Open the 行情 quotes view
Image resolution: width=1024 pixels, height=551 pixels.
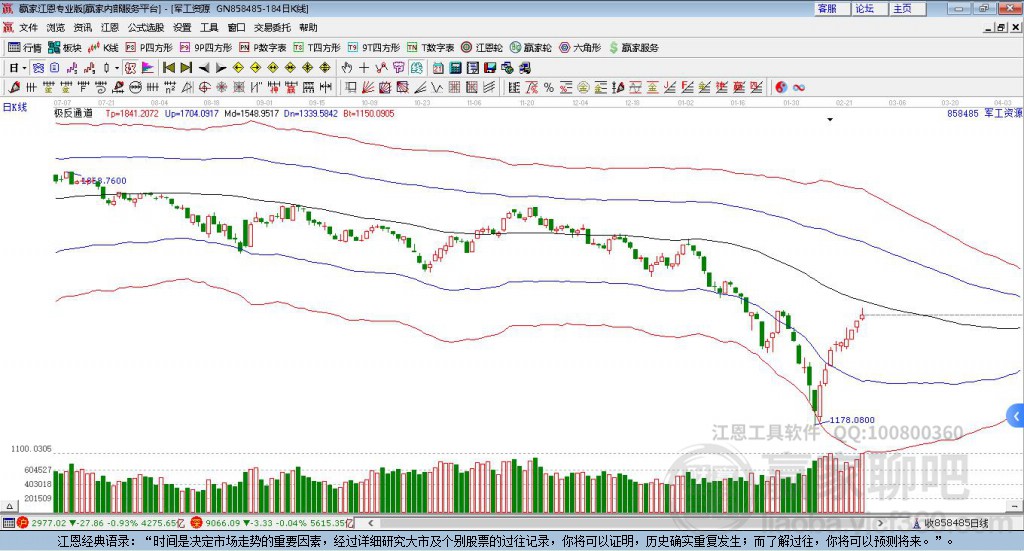pyautogui.click(x=25, y=48)
